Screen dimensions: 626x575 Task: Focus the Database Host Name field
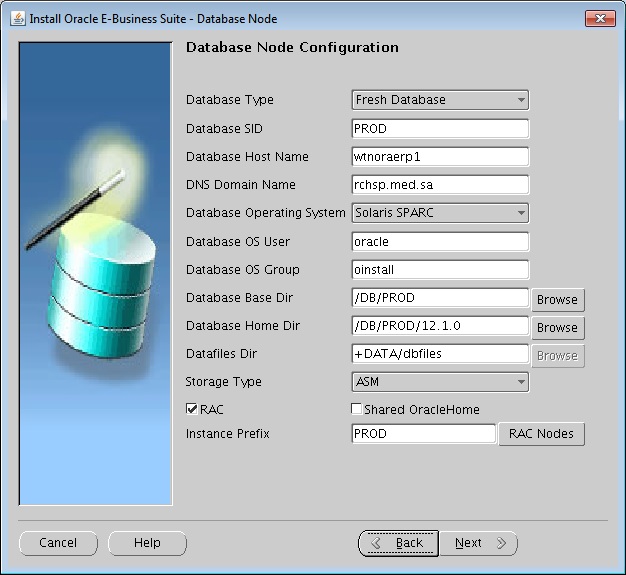[x=440, y=157]
